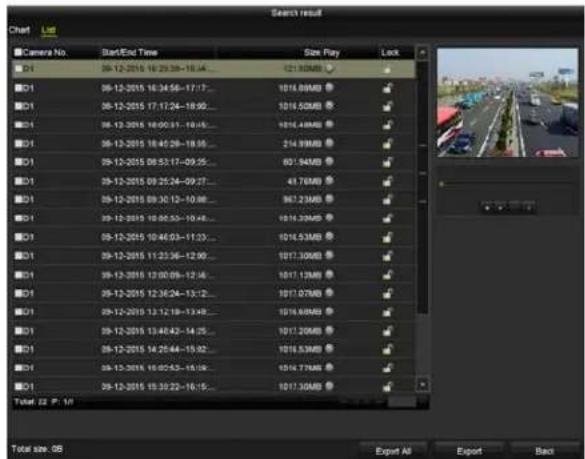Screen dimensions: 585x459
Task: Click the highway video preview thumbnail
Action: [507, 102]
